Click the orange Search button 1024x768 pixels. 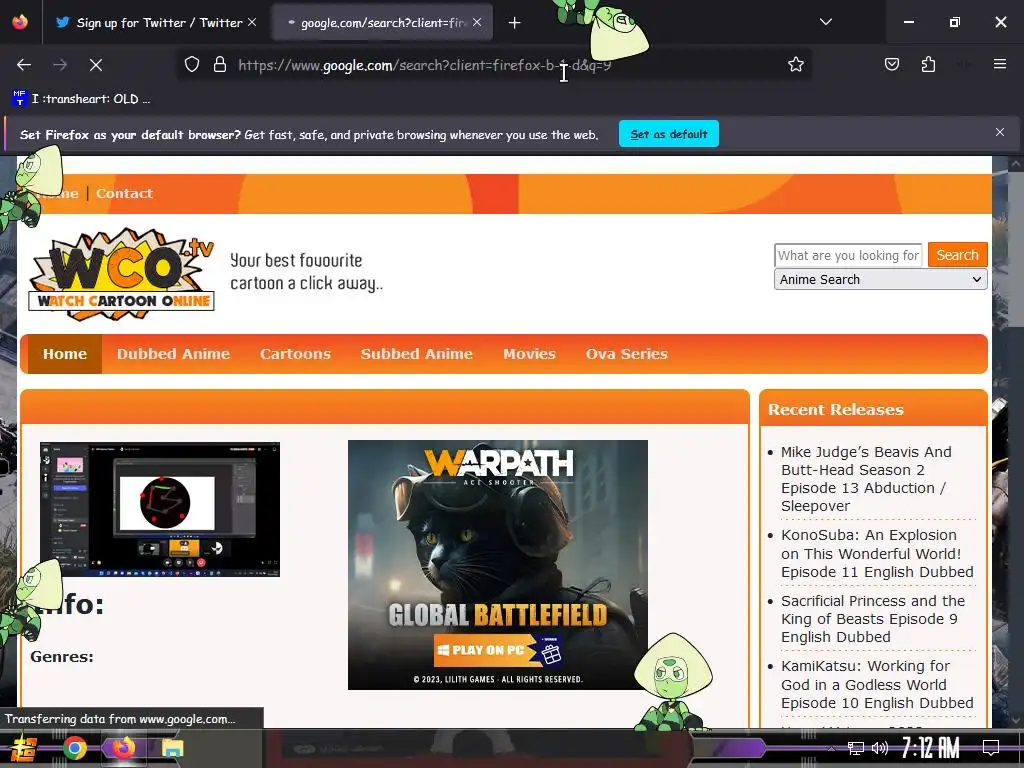(x=957, y=255)
